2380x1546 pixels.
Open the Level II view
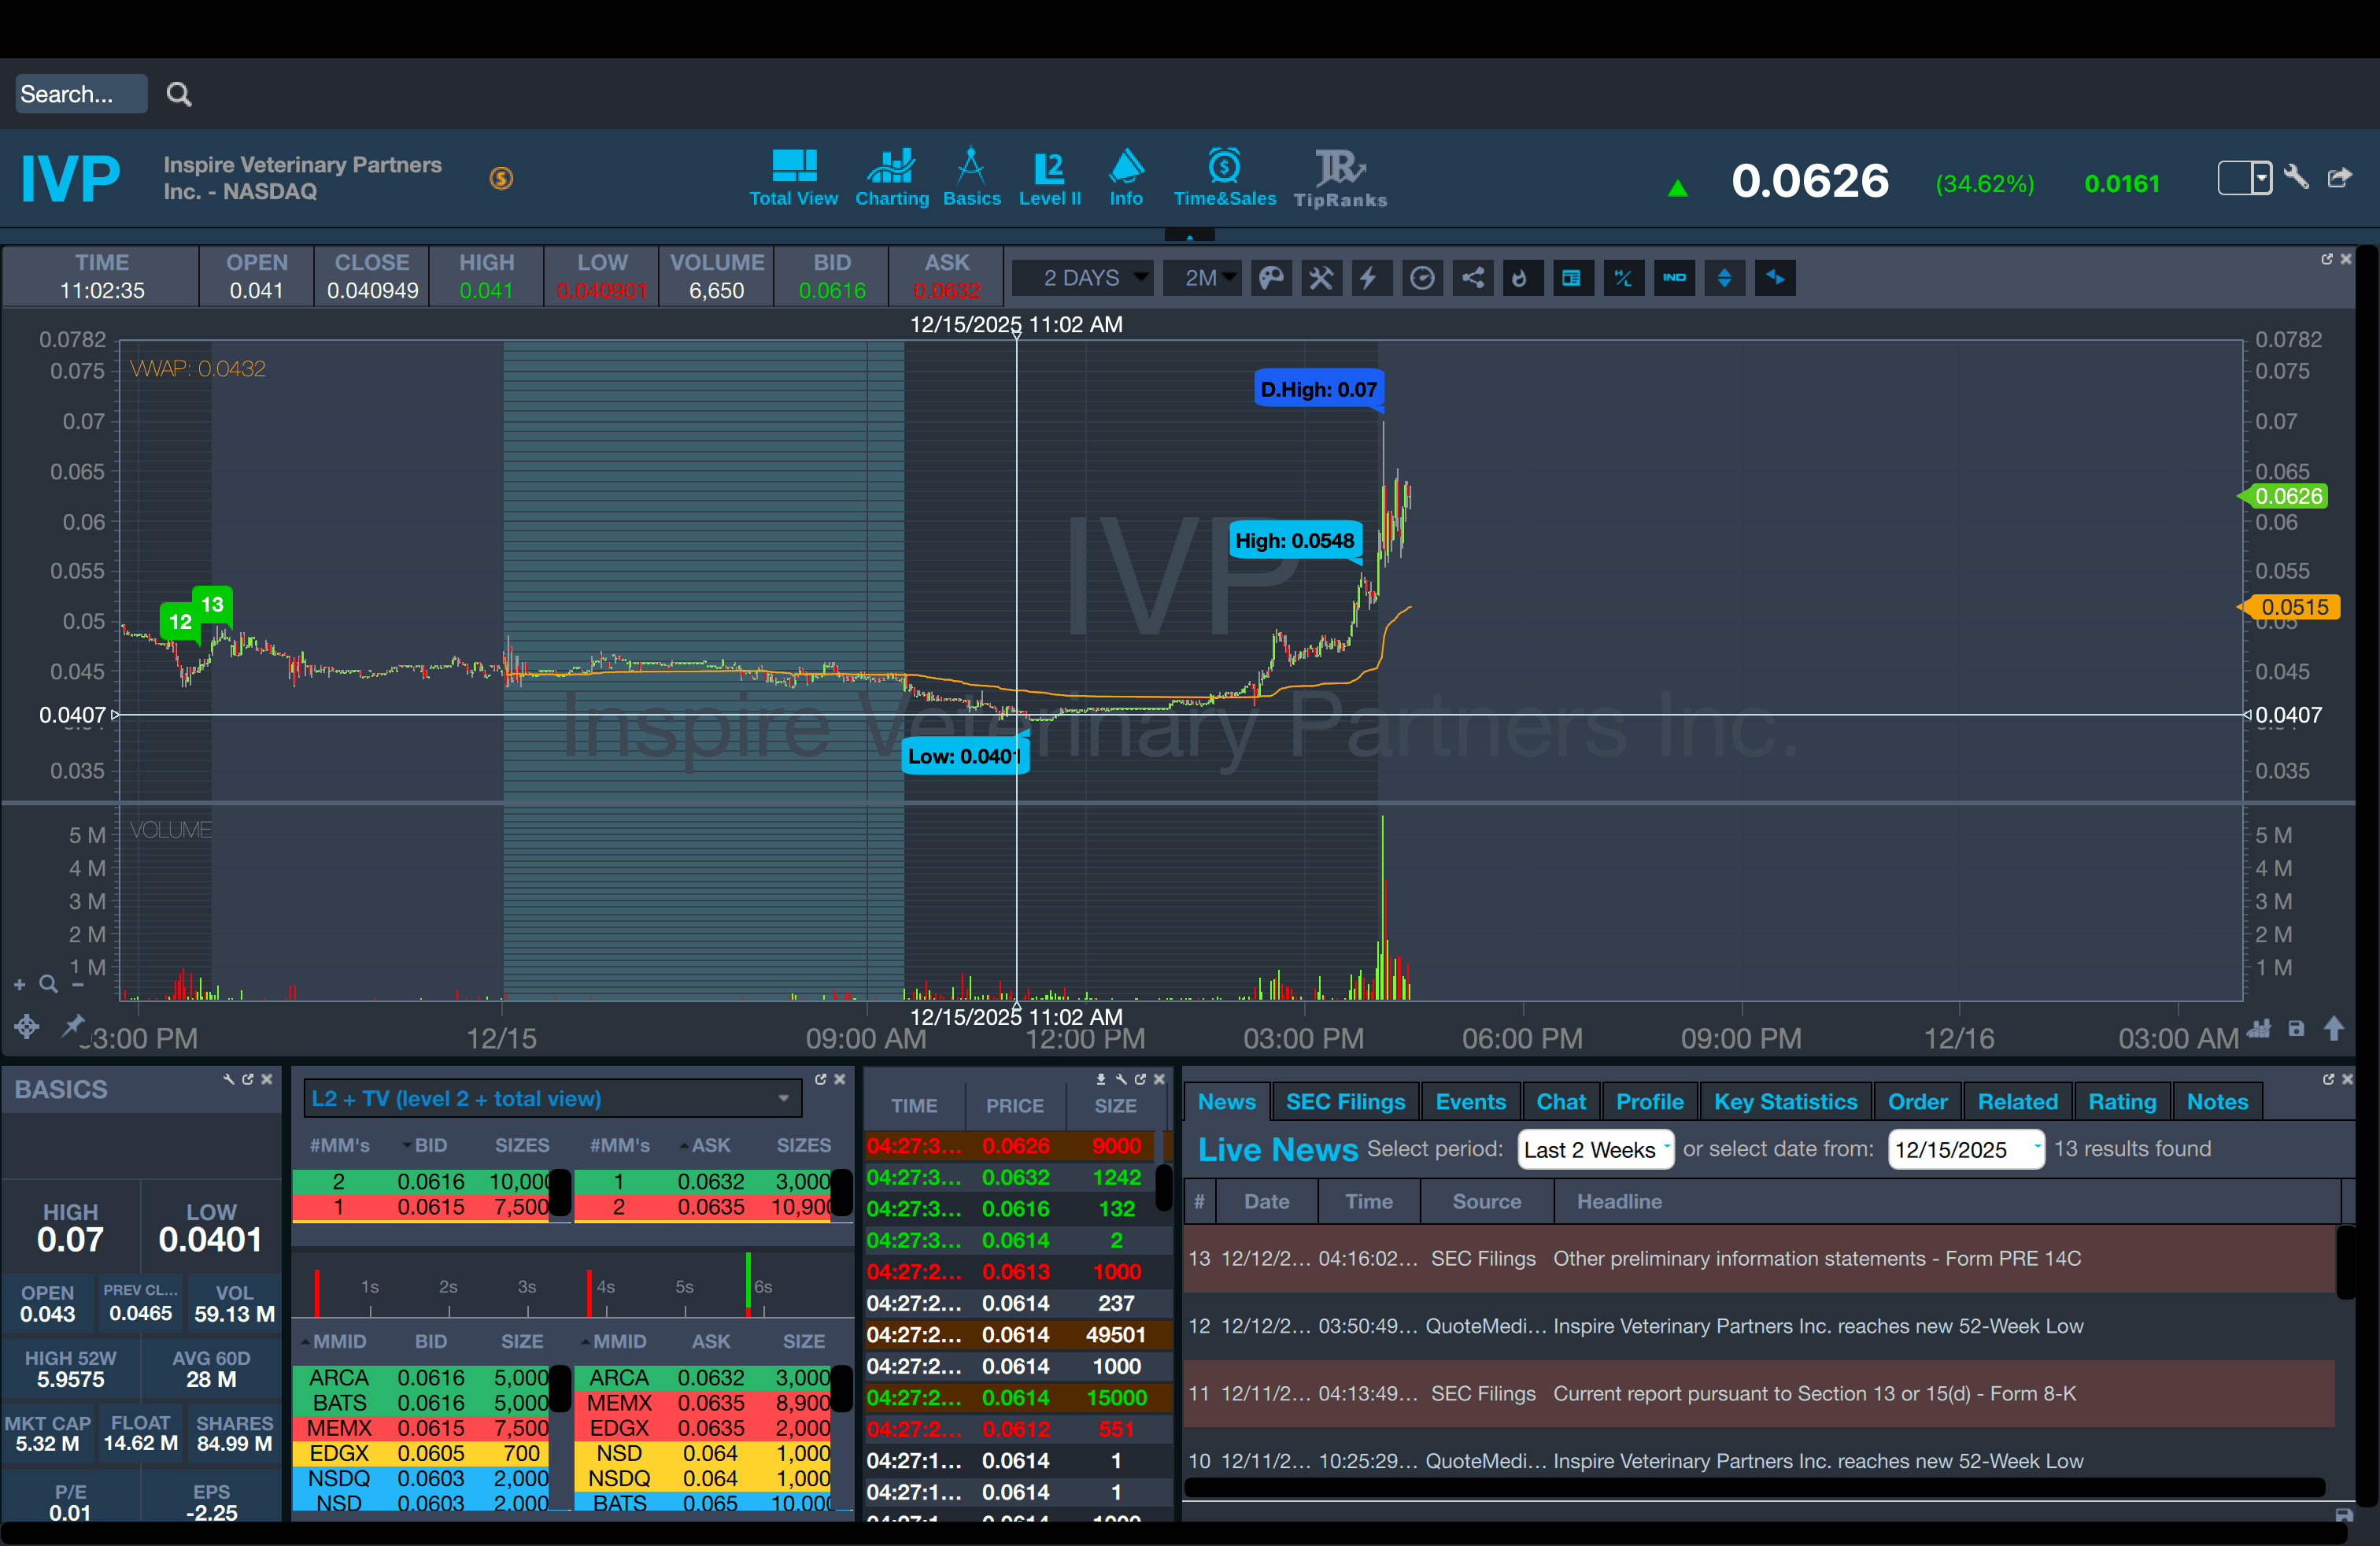point(1049,179)
